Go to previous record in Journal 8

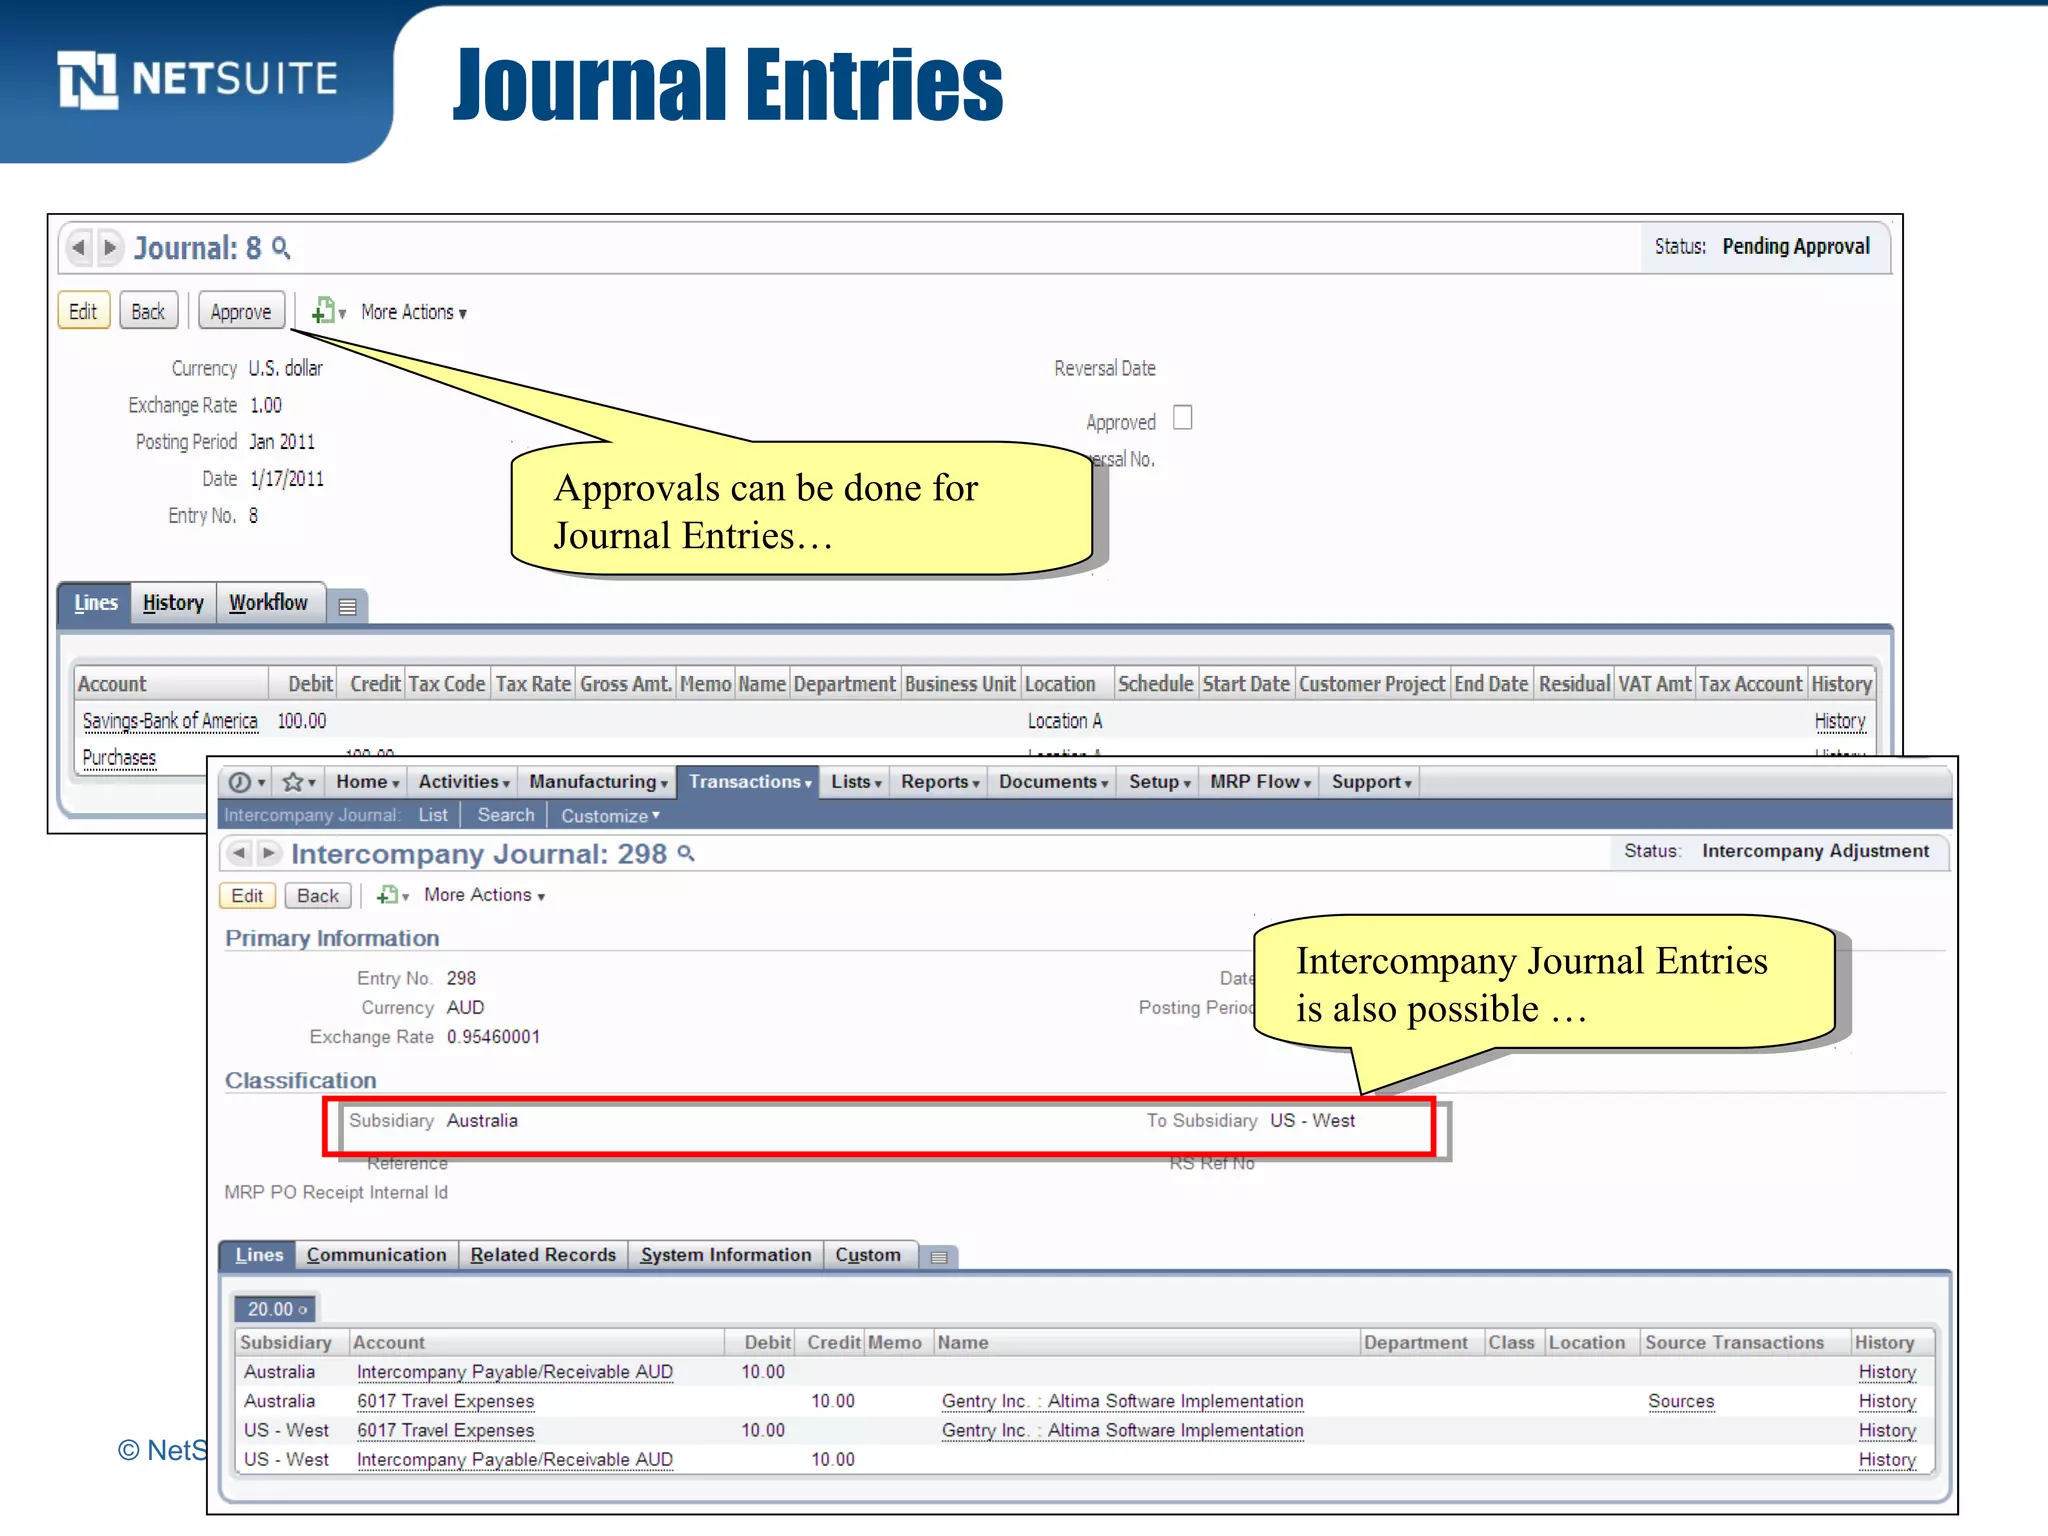(79, 247)
